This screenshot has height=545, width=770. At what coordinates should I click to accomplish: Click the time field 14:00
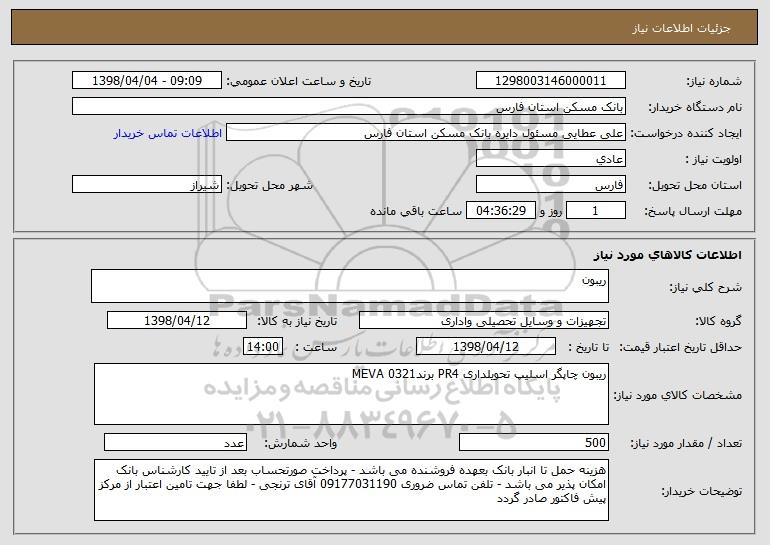pos(263,347)
